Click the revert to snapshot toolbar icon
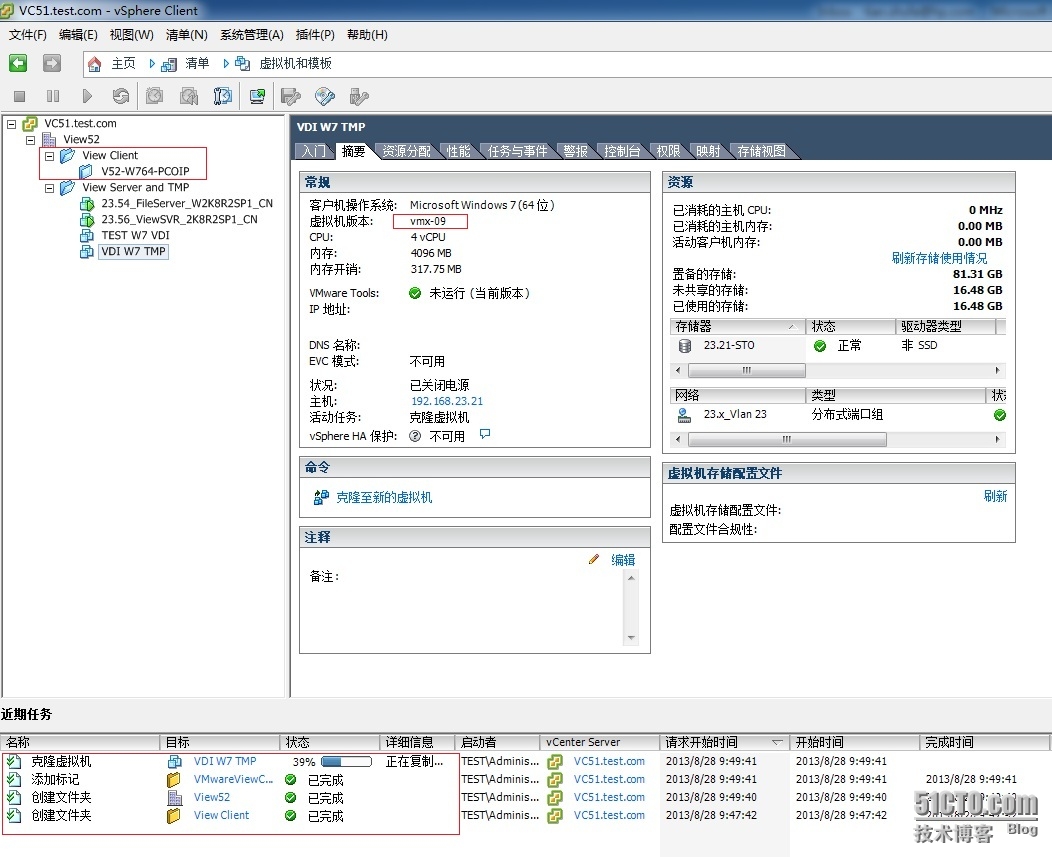Image resolution: width=1052 pixels, height=857 pixels. point(189,97)
